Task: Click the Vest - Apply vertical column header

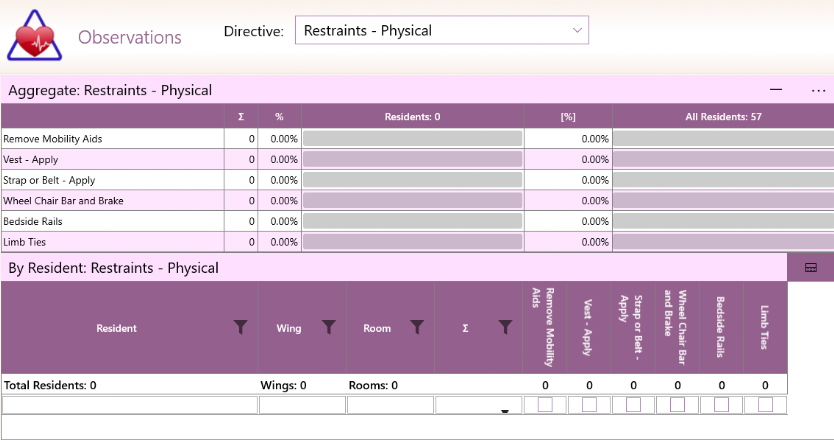Action: 588,327
